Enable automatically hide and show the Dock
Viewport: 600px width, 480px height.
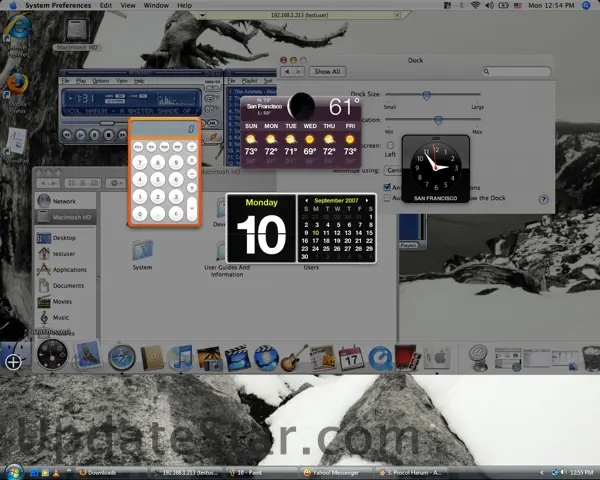pos(386,198)
